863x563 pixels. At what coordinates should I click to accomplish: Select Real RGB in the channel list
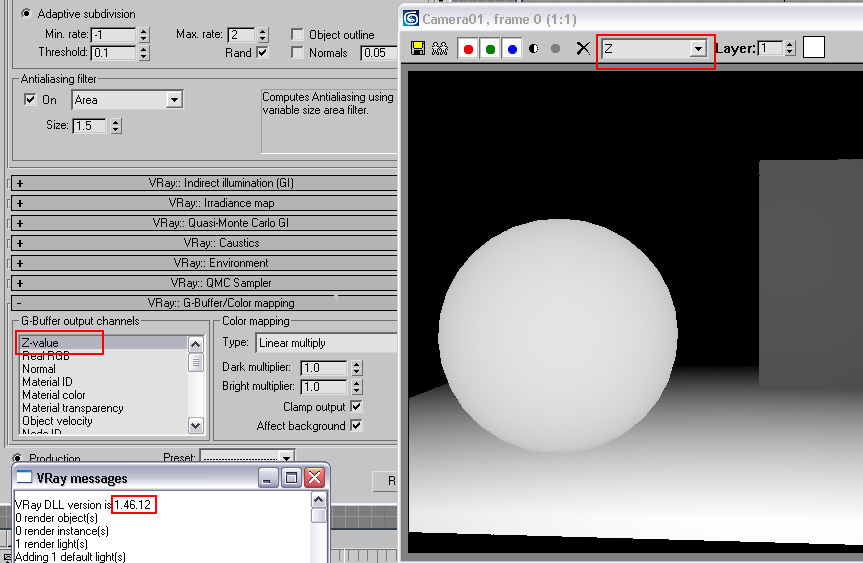point(46,356)
